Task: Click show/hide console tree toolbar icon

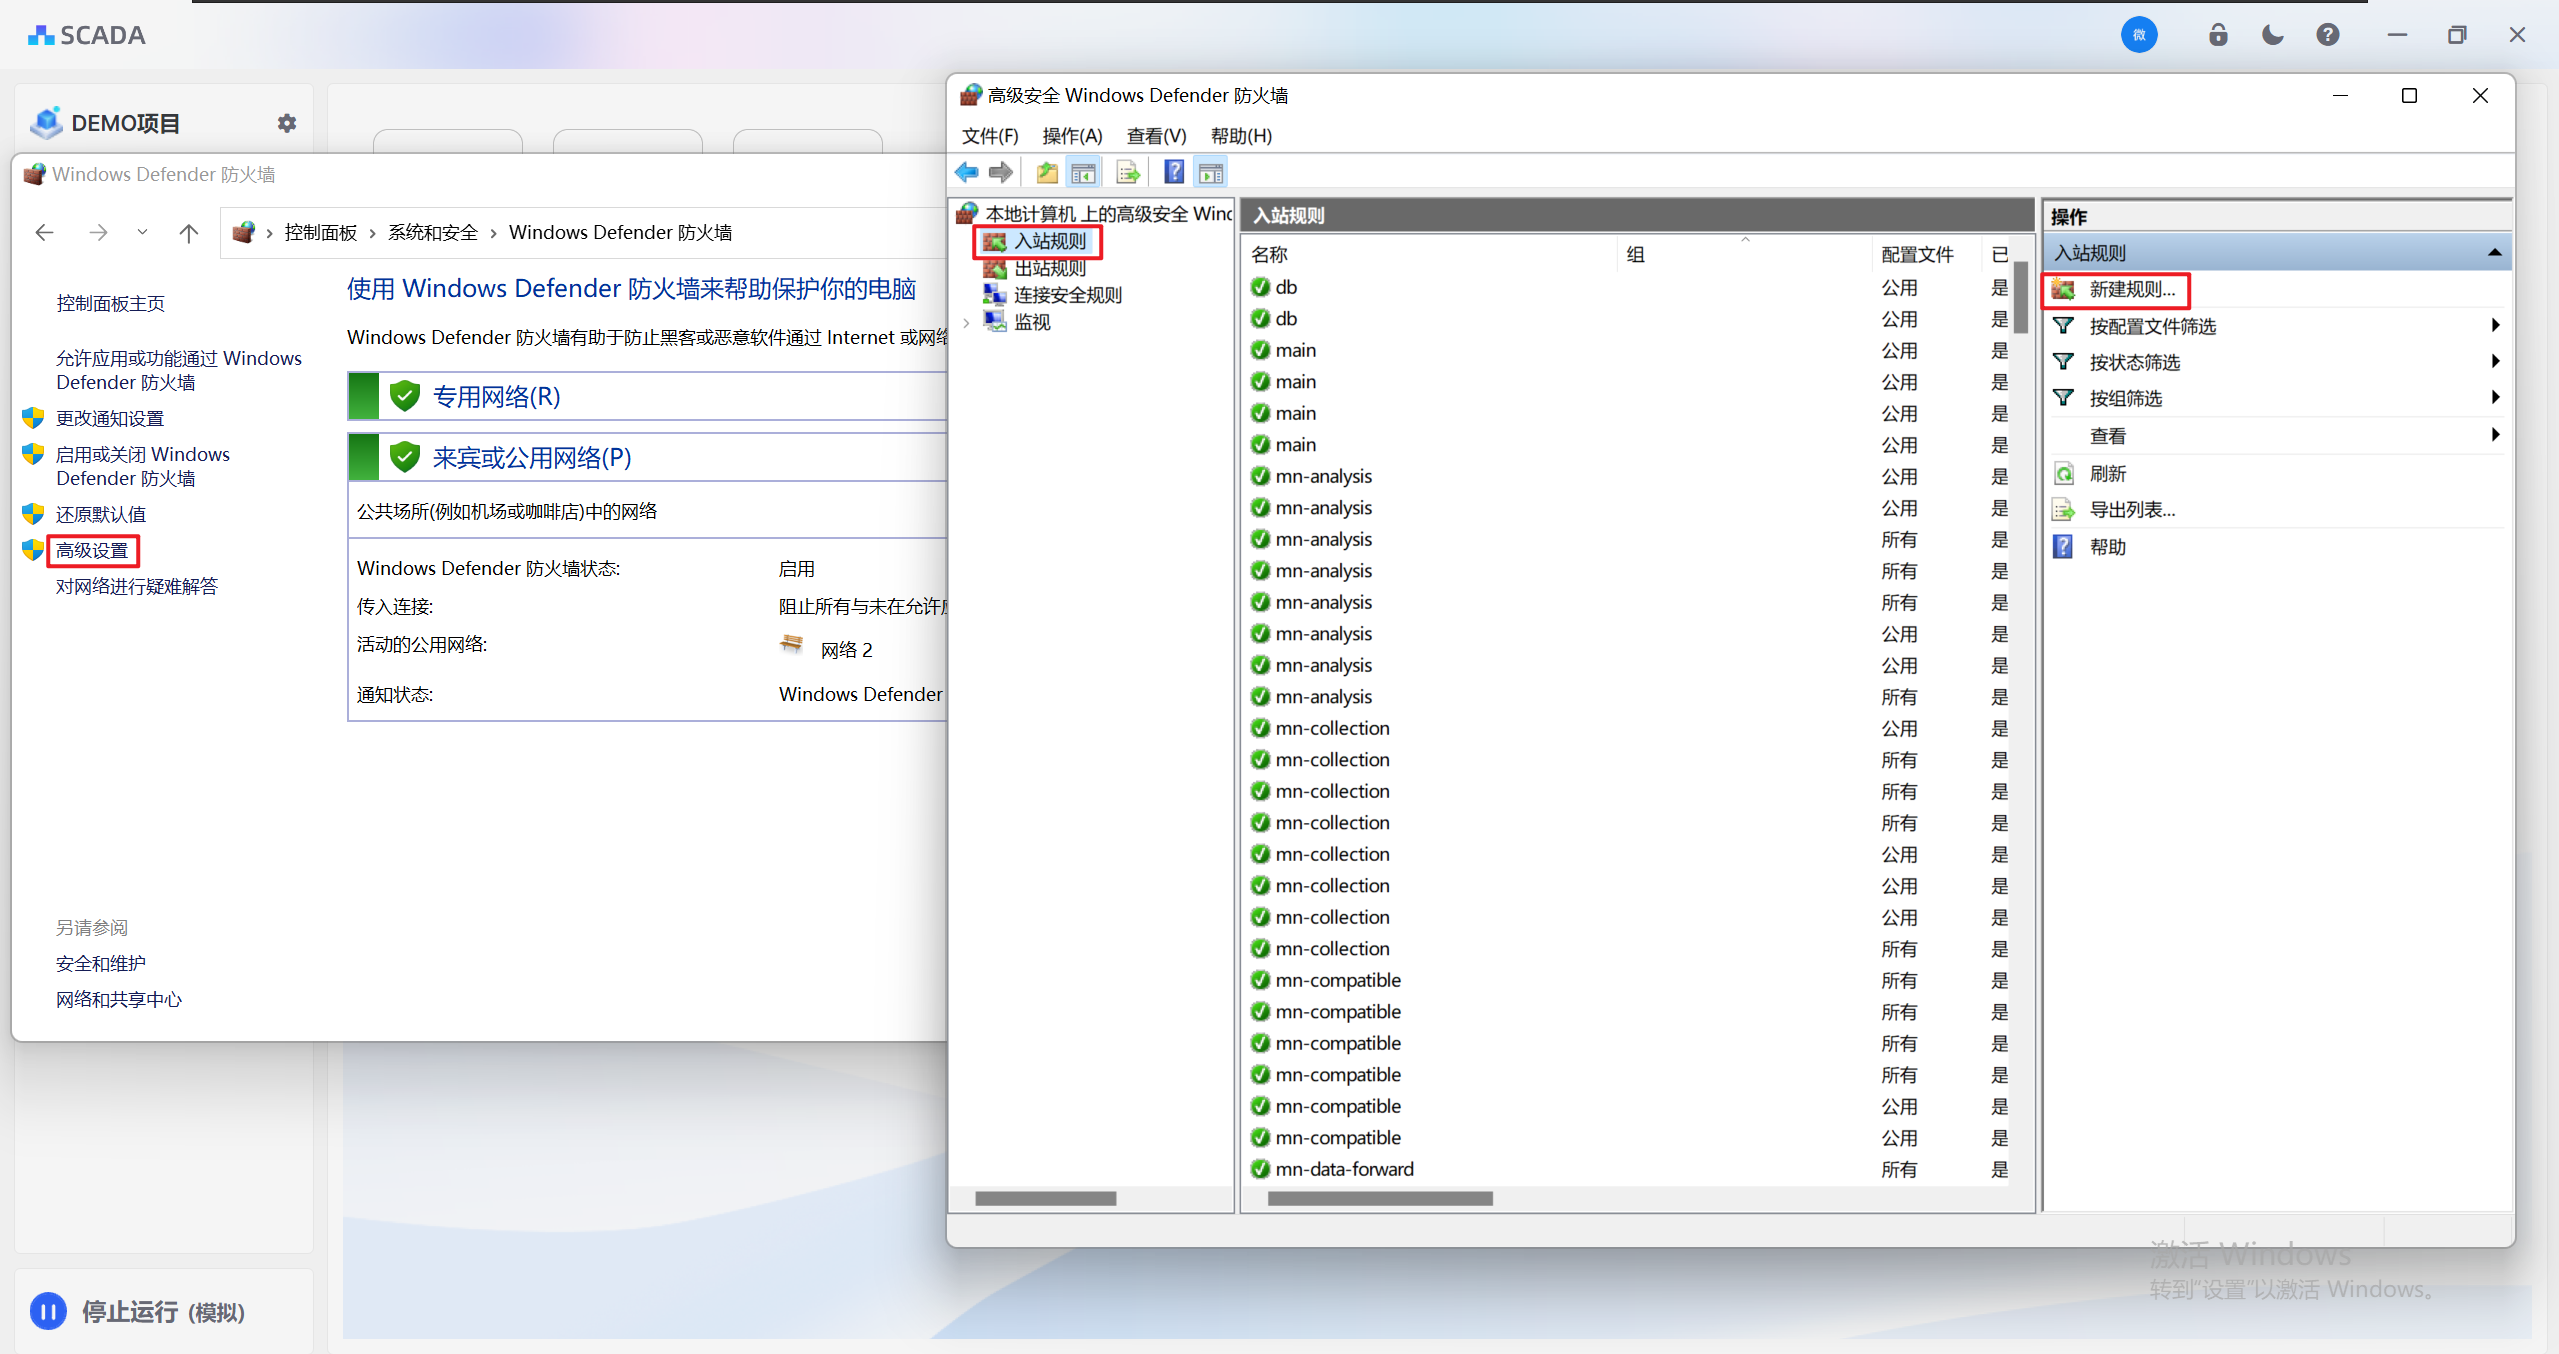Action: pyautogui.click(x=1083, y=172)
